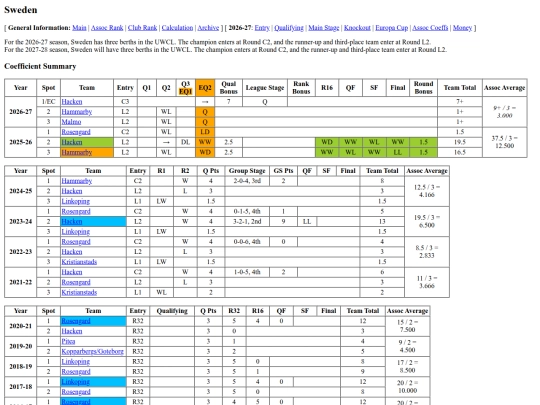This screenshot has width=540, height=405.
Task: Open the Money link
Action: [462, 28]
